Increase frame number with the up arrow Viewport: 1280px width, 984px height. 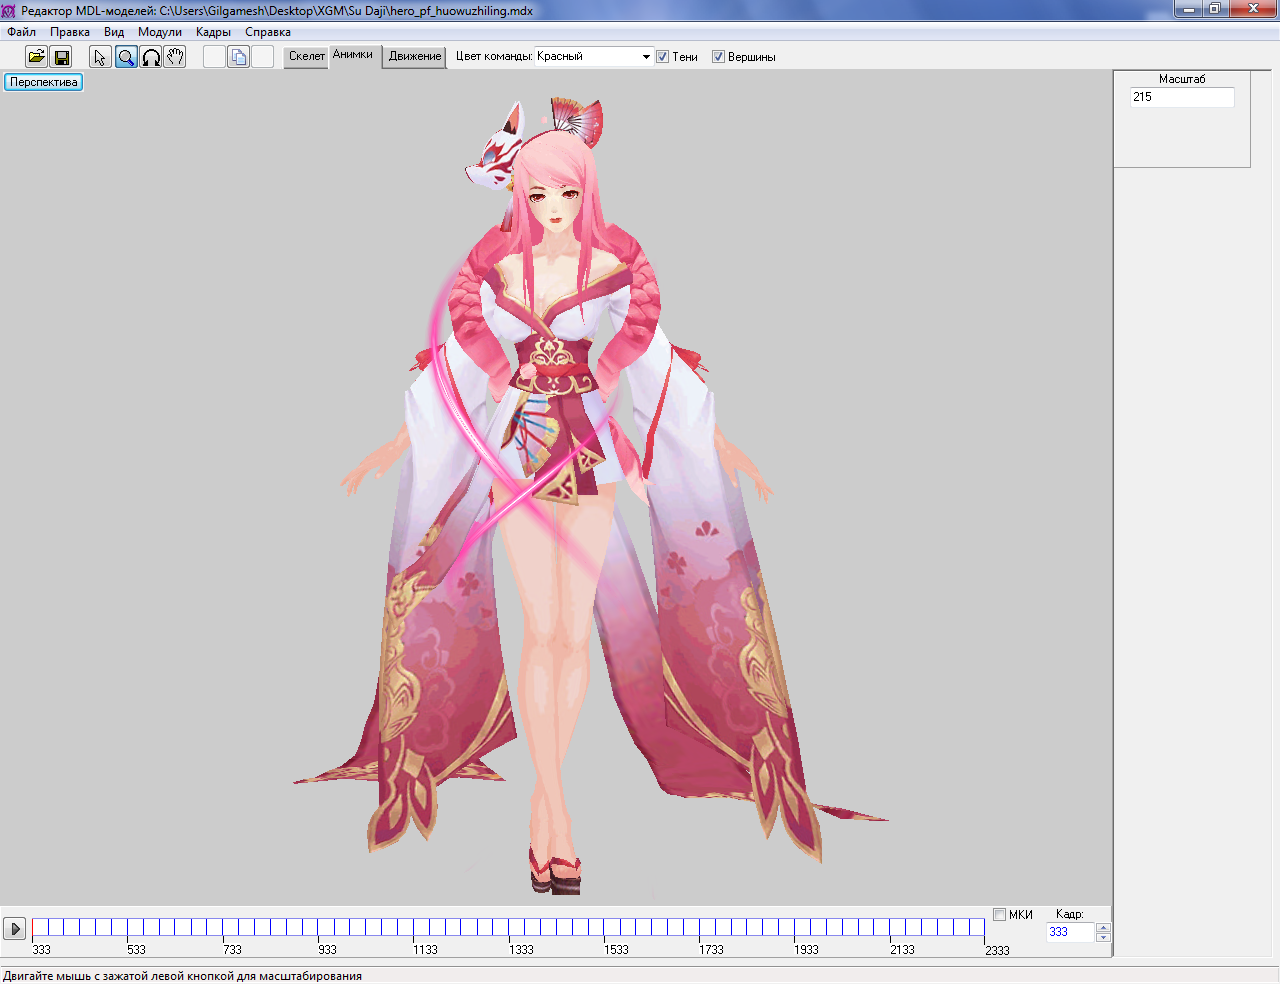1103,927
